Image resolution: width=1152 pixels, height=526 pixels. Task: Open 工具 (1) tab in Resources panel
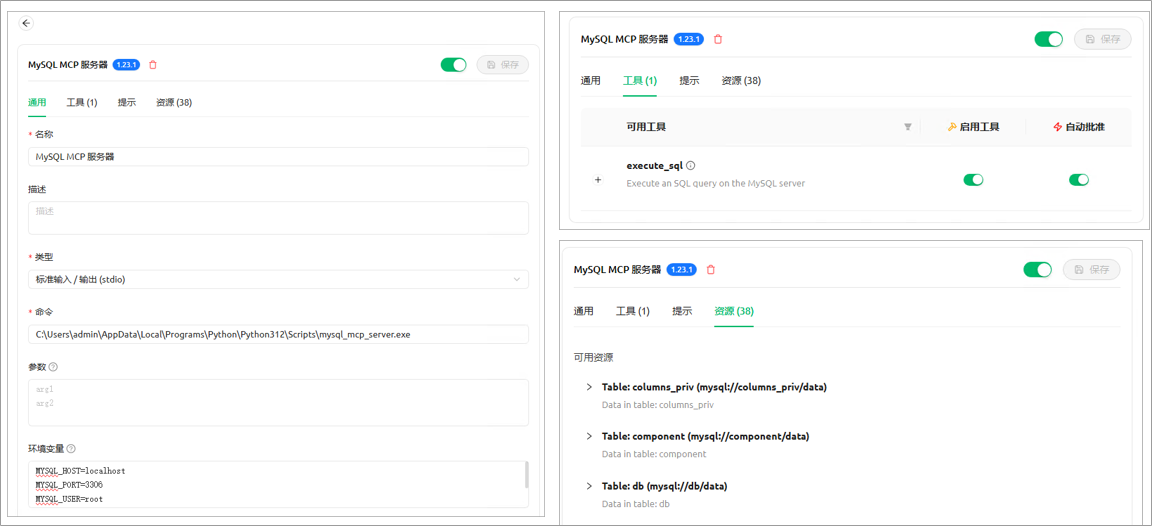click(x=633, y=311)
